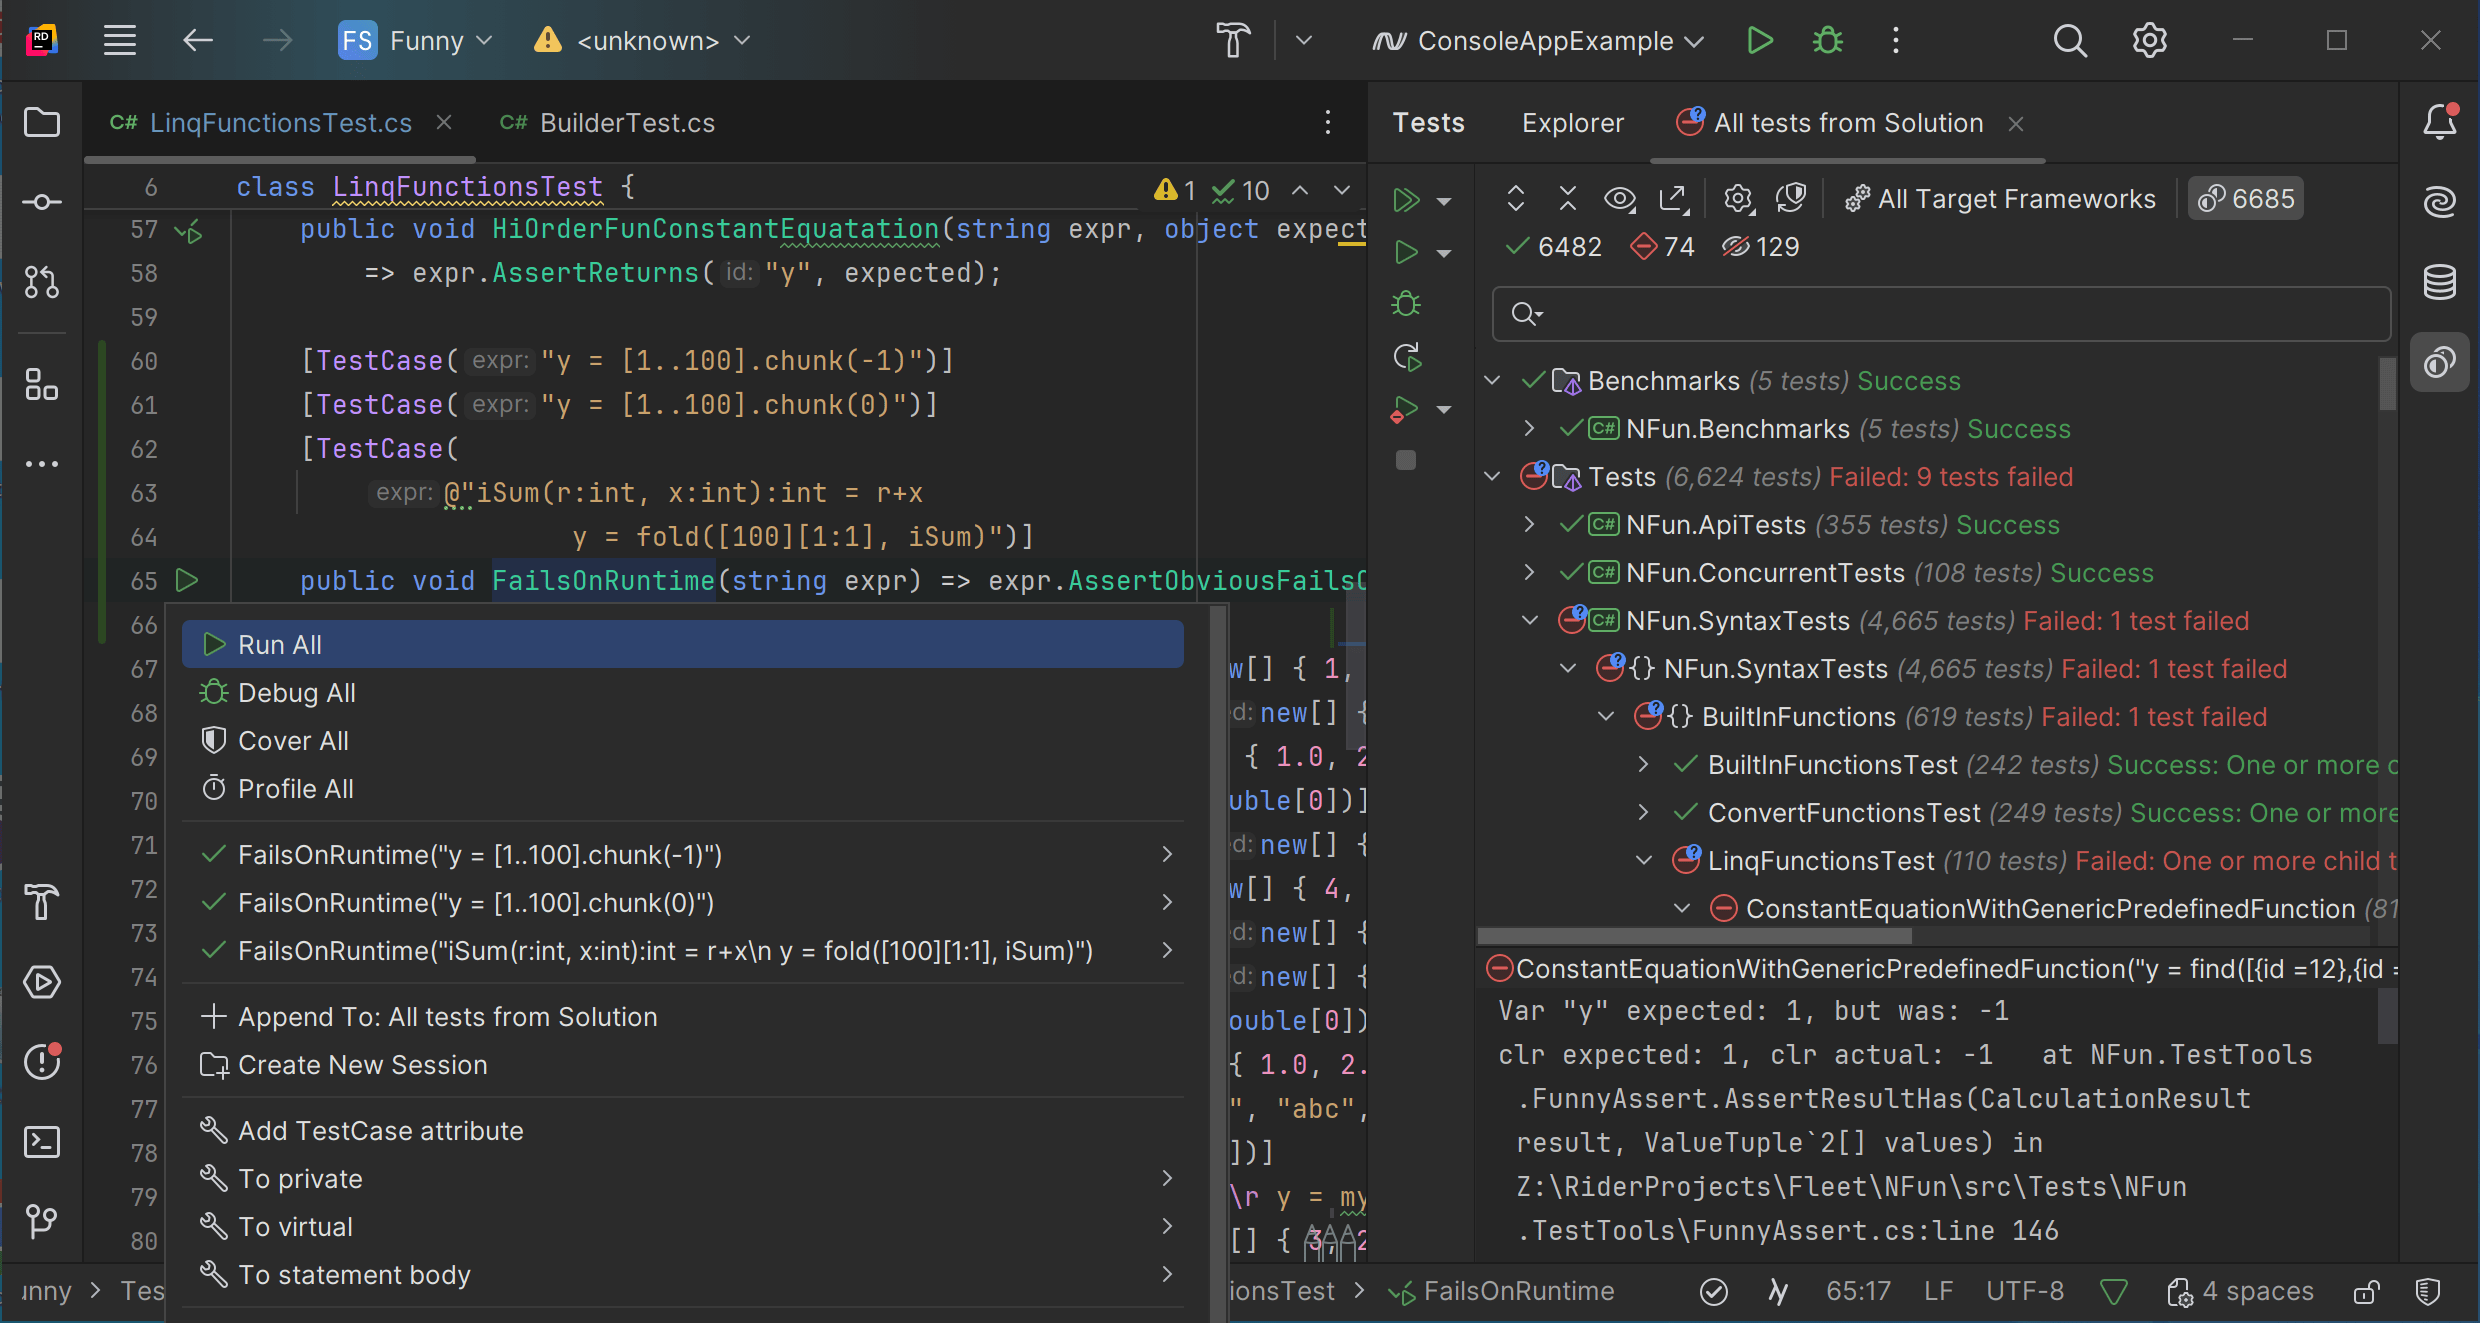Open the Database tool icon on right sidebar

click(x=2440, y=283)
